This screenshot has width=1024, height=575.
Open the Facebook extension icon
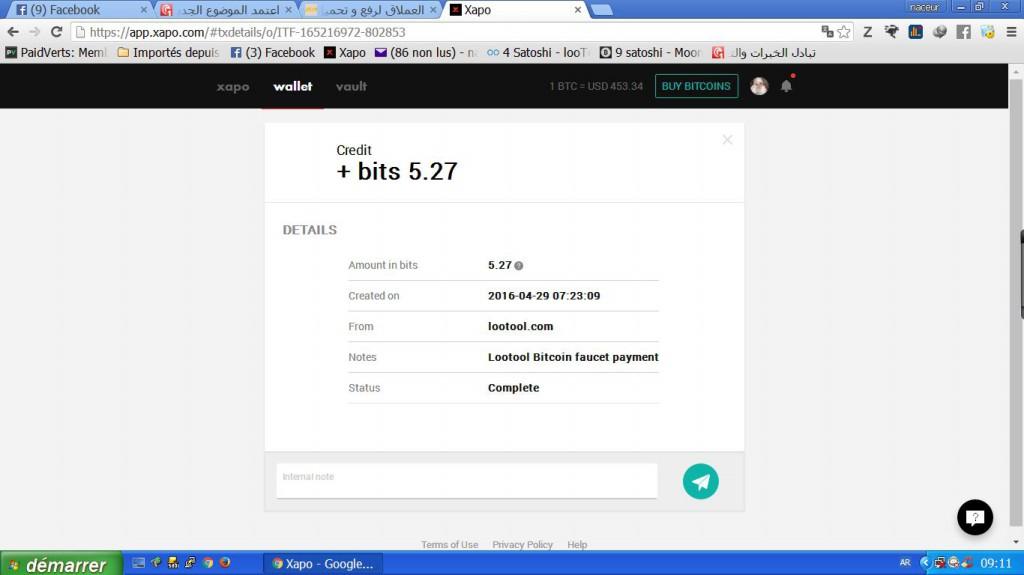tap(963, 31)
